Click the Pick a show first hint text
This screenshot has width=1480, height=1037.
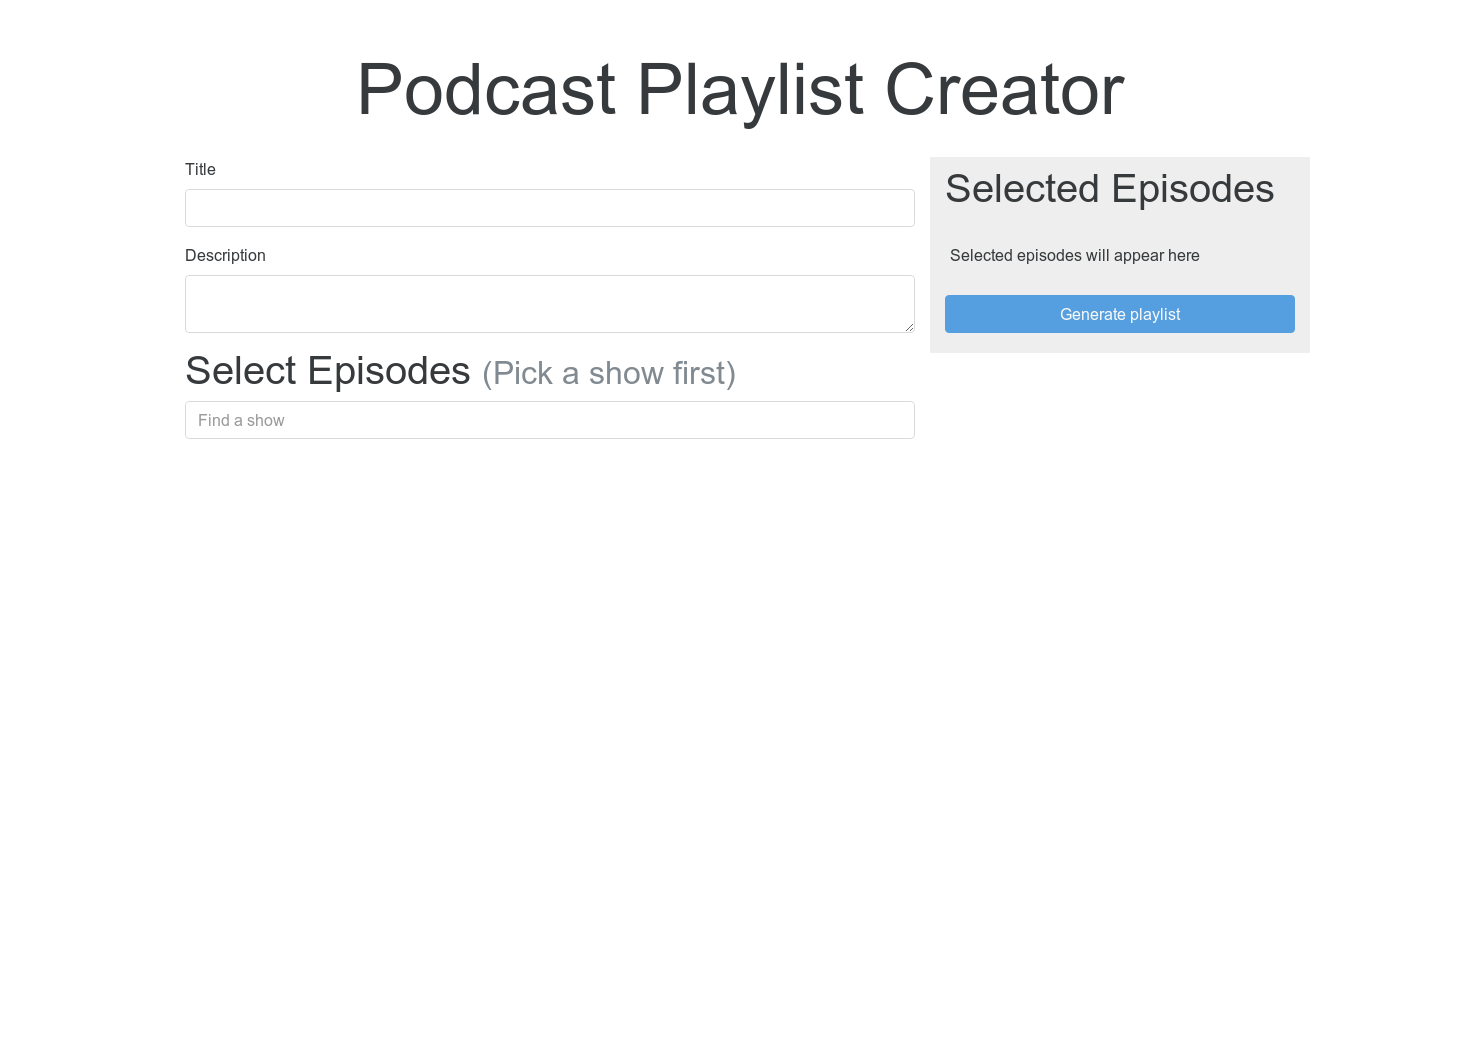[x=608, y=373]
